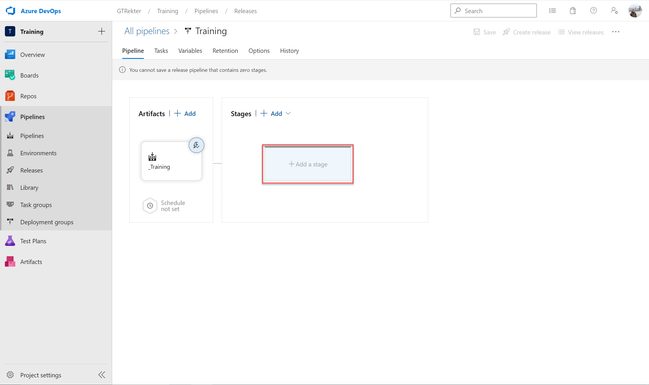
Task: Click the Add a stage box
Action: coord(308,164)
